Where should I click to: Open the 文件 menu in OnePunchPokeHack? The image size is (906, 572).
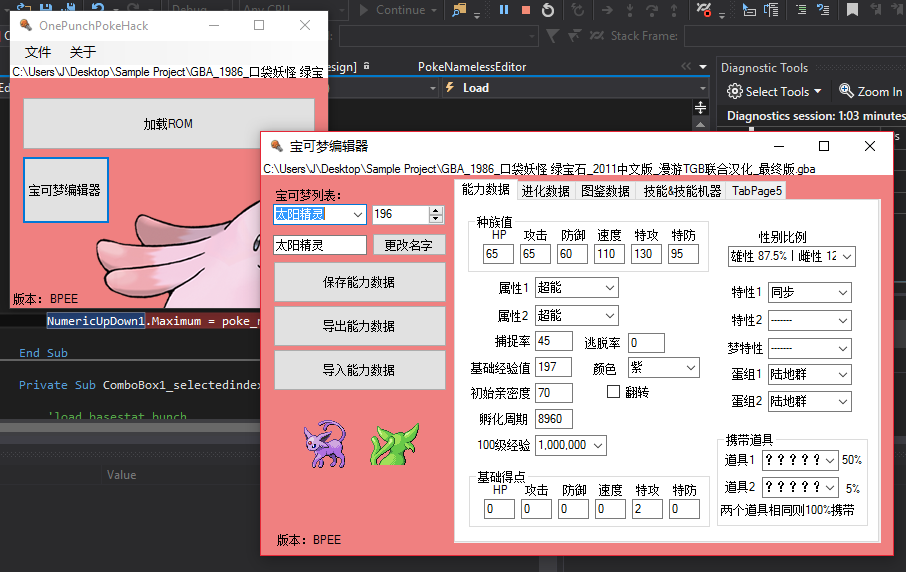38,52
